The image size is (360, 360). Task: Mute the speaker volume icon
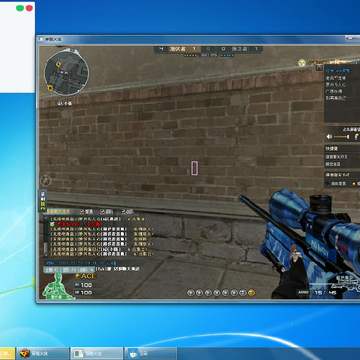[x=329, y=137]
